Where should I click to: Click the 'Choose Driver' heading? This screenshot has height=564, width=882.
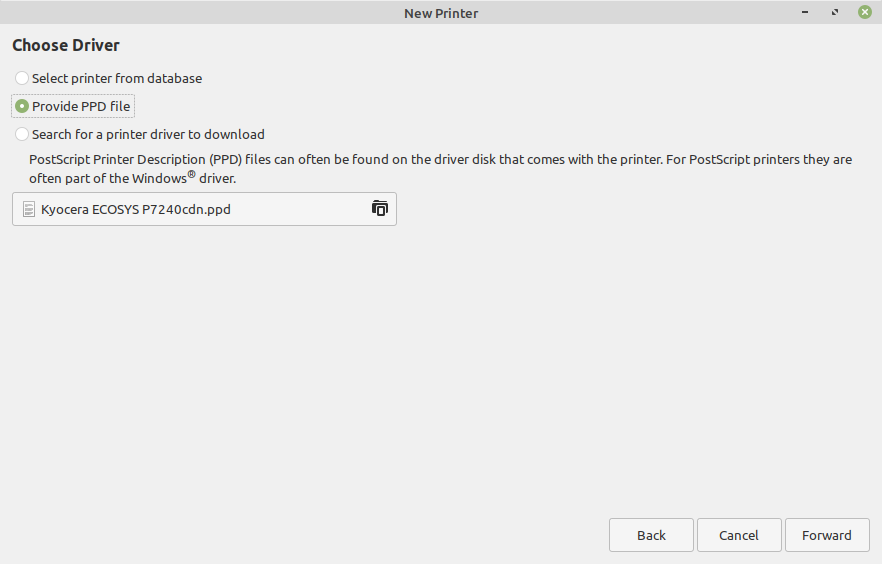66,45
